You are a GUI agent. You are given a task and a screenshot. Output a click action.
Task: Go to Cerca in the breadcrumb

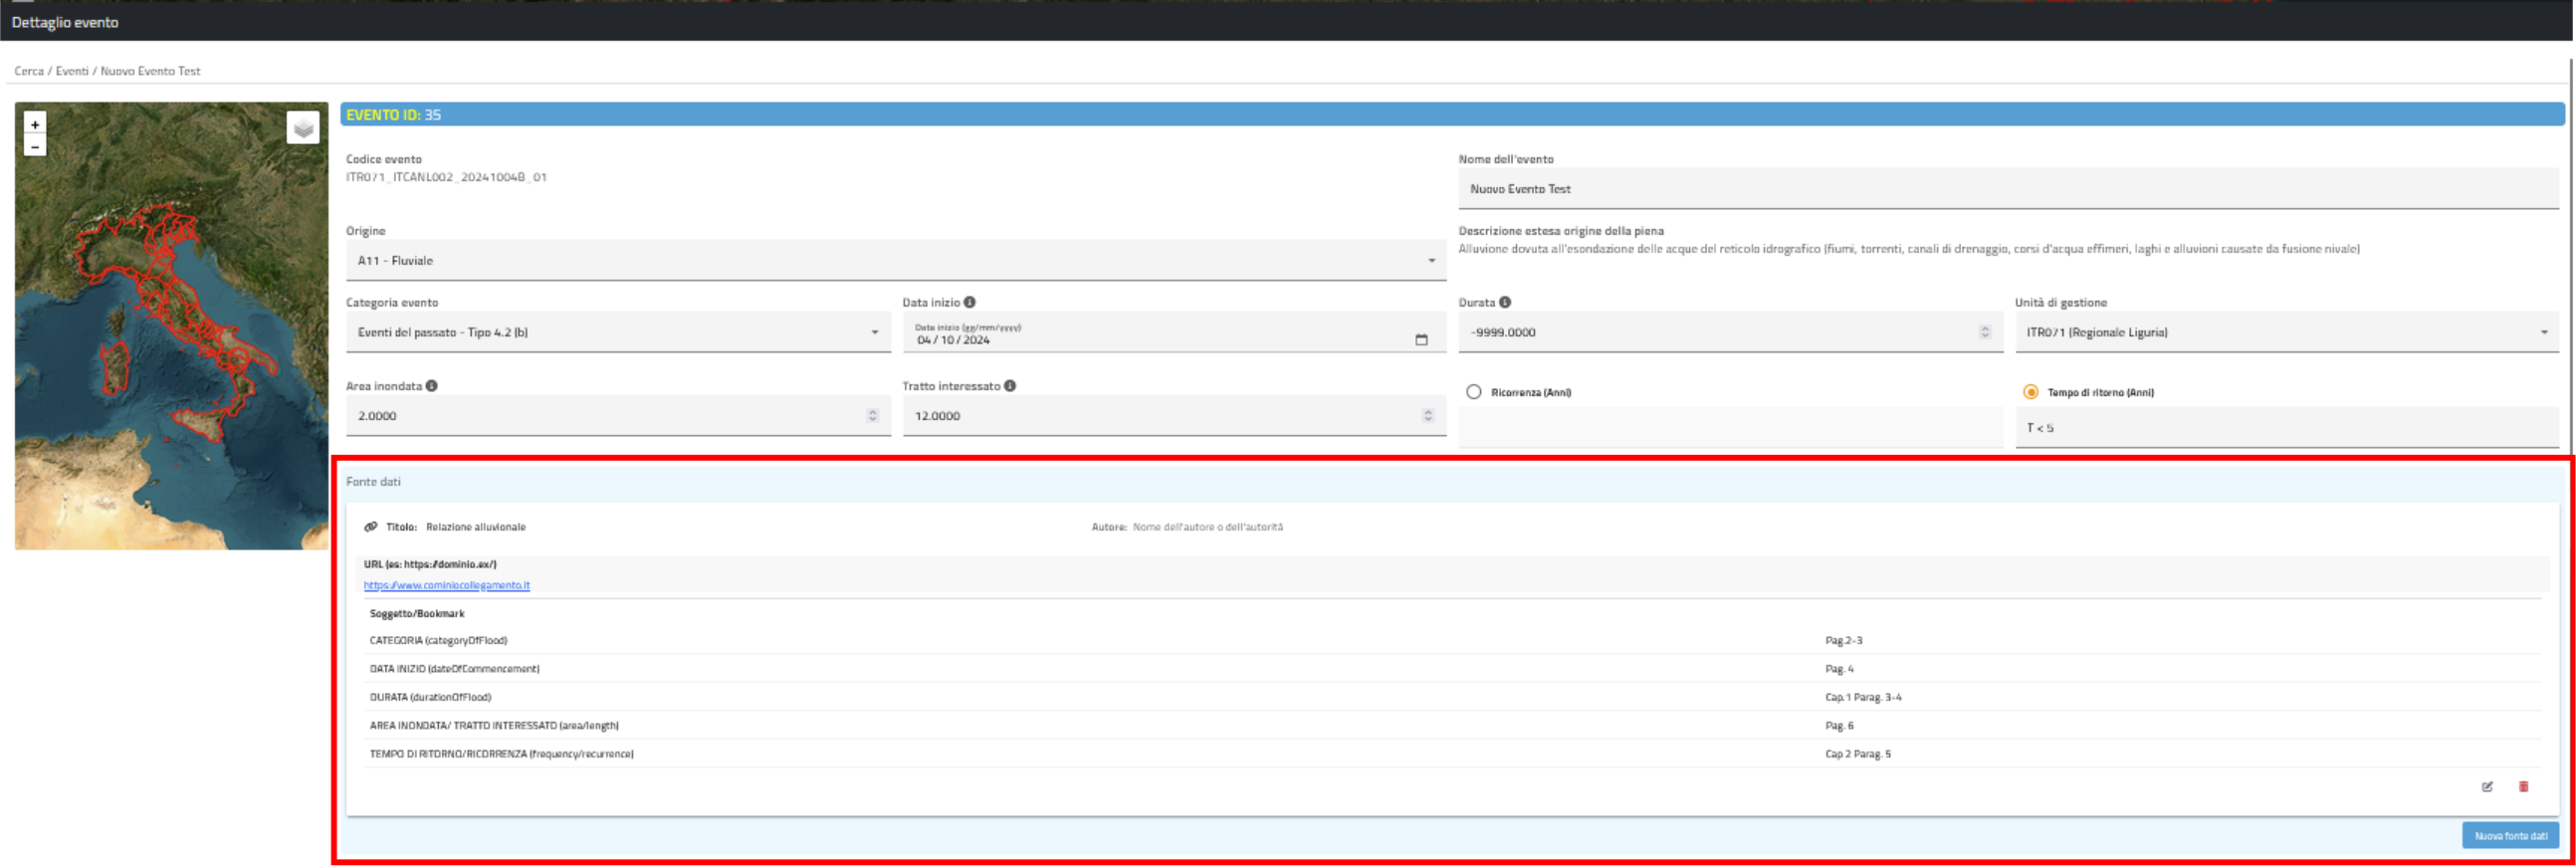pyautogui.click(x=29, y=71)
